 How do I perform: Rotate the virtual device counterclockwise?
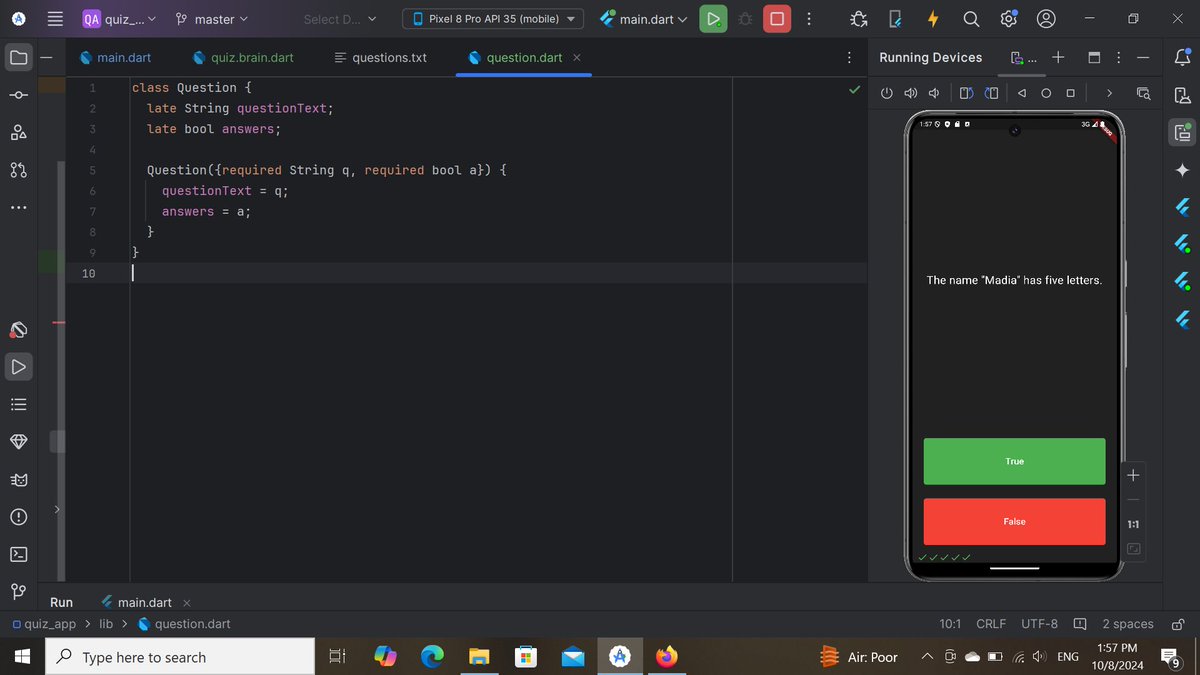click(x=966, y=93)
